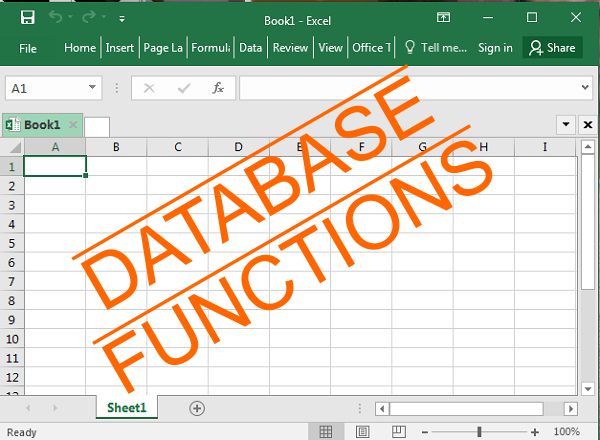
Task: Click the Tell me lightbulb search box
Action: coord(436,48)
